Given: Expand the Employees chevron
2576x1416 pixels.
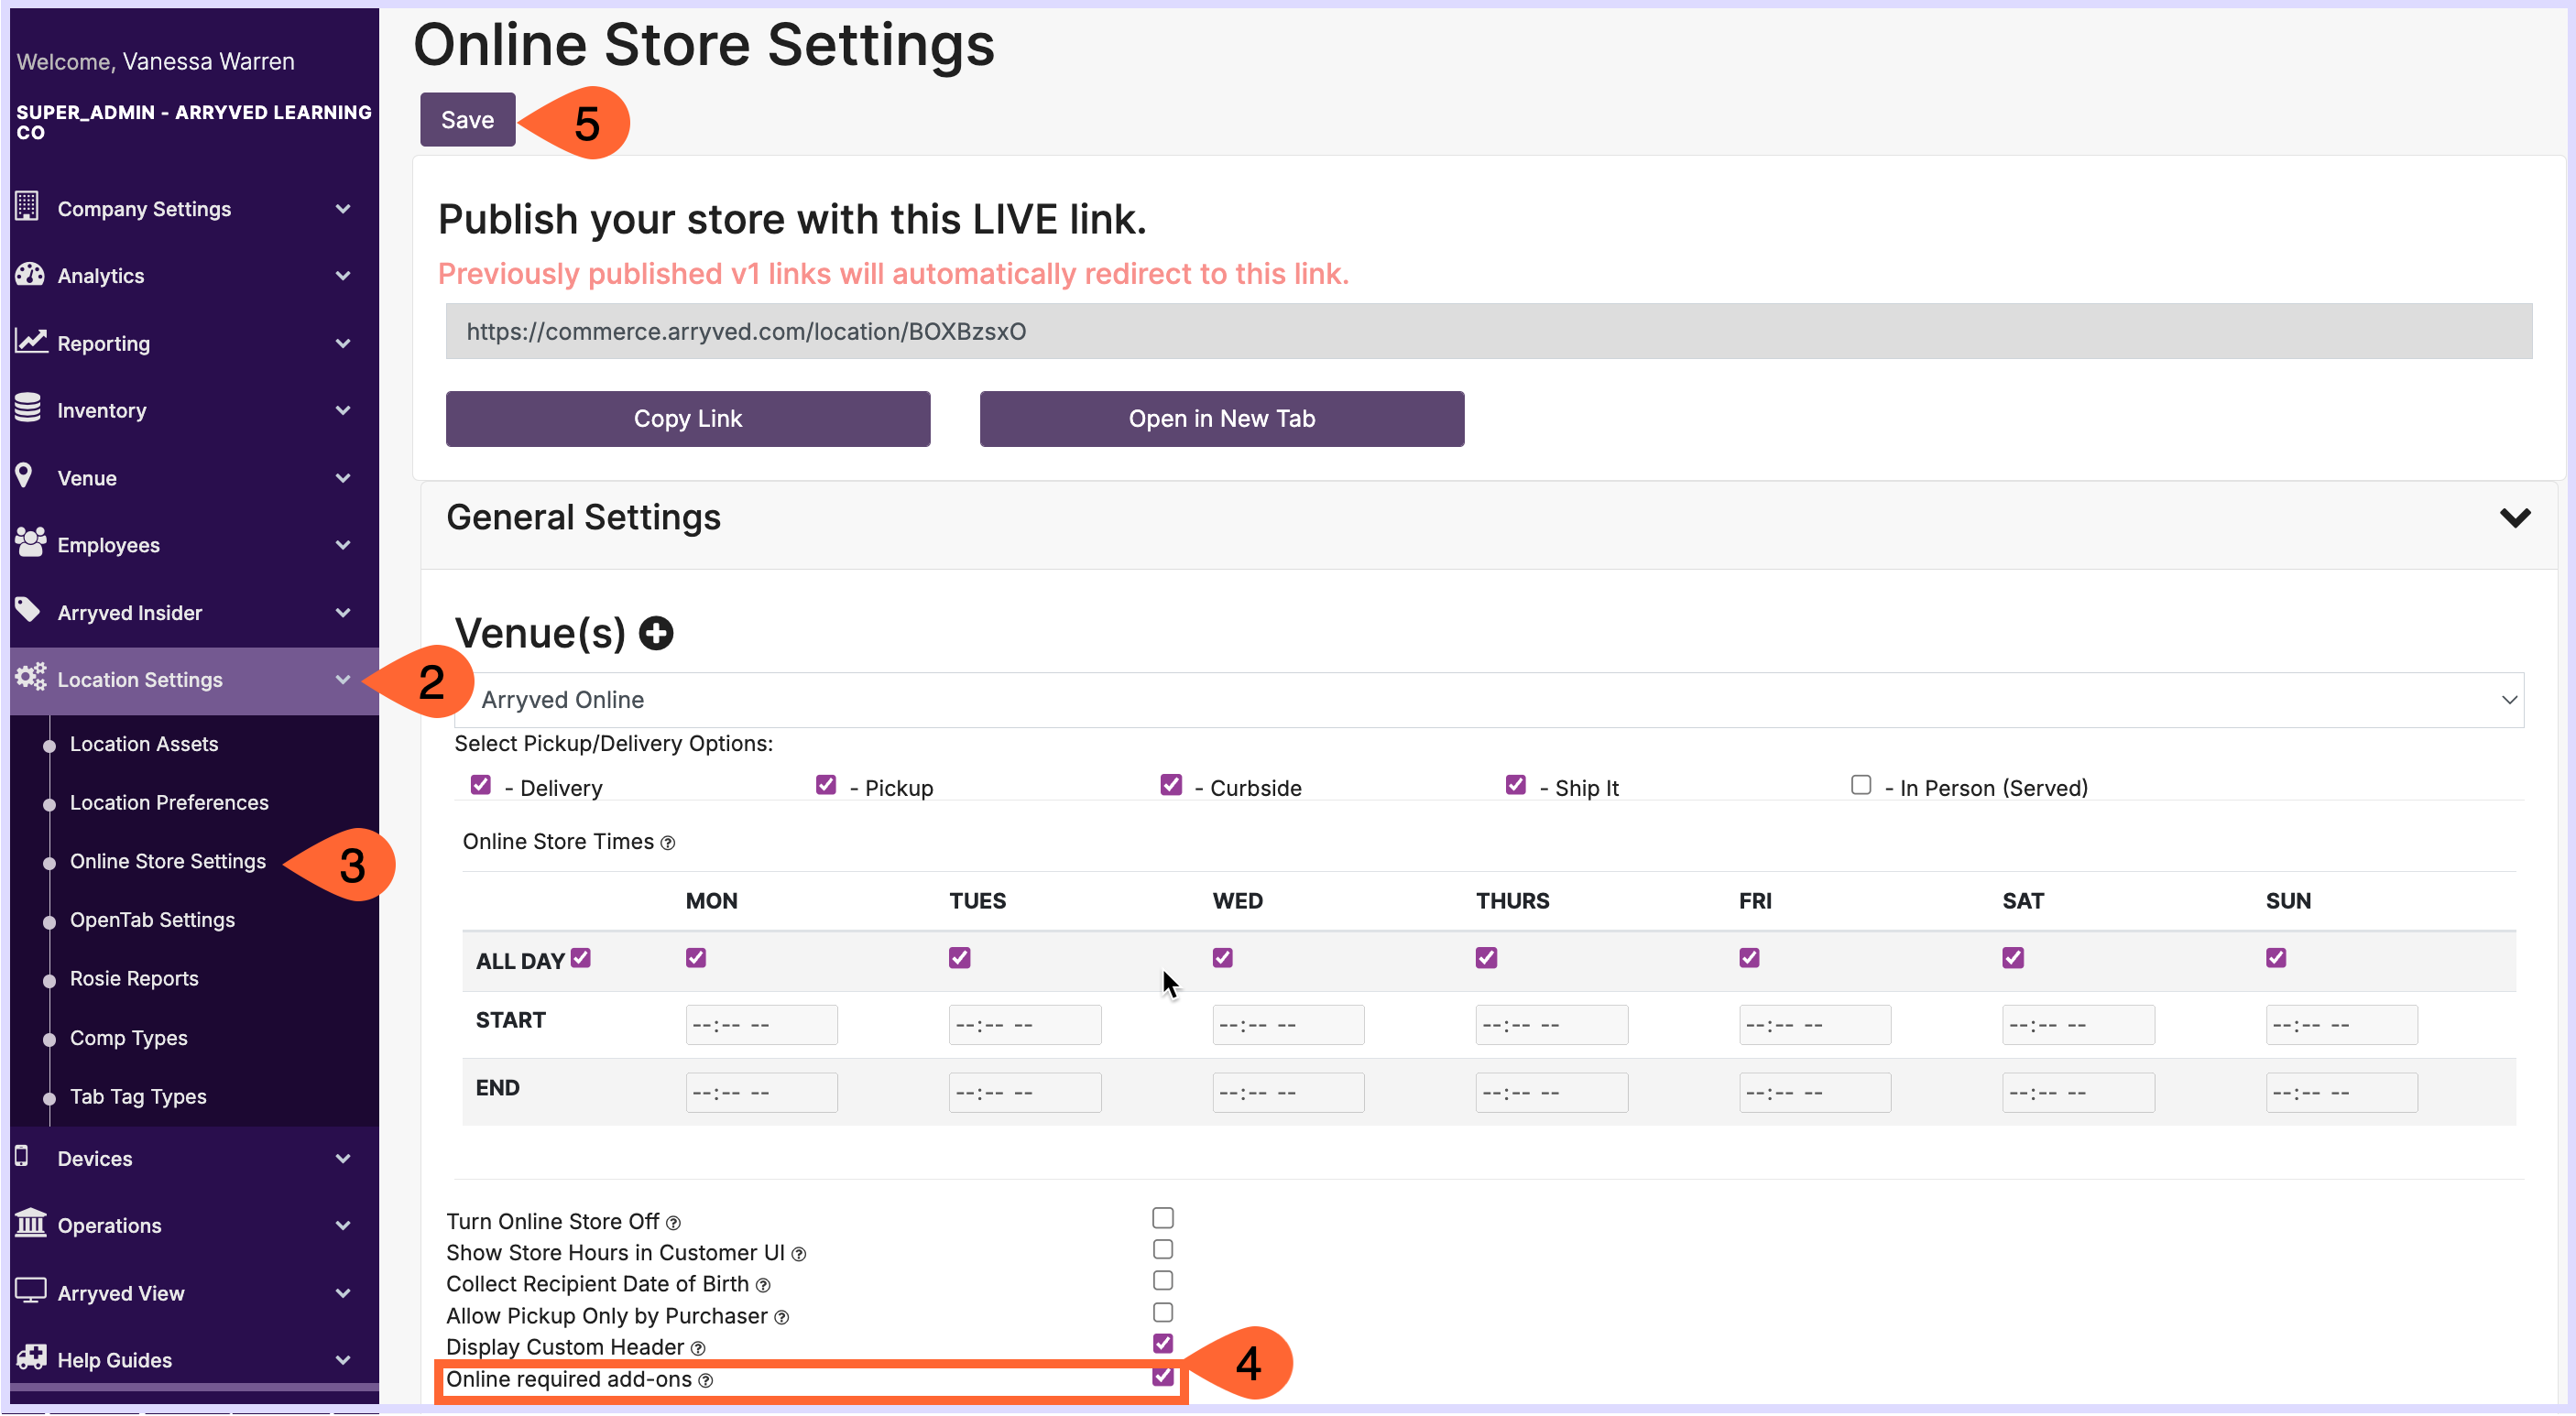Looking at the screenshot, I should [343, 545].
